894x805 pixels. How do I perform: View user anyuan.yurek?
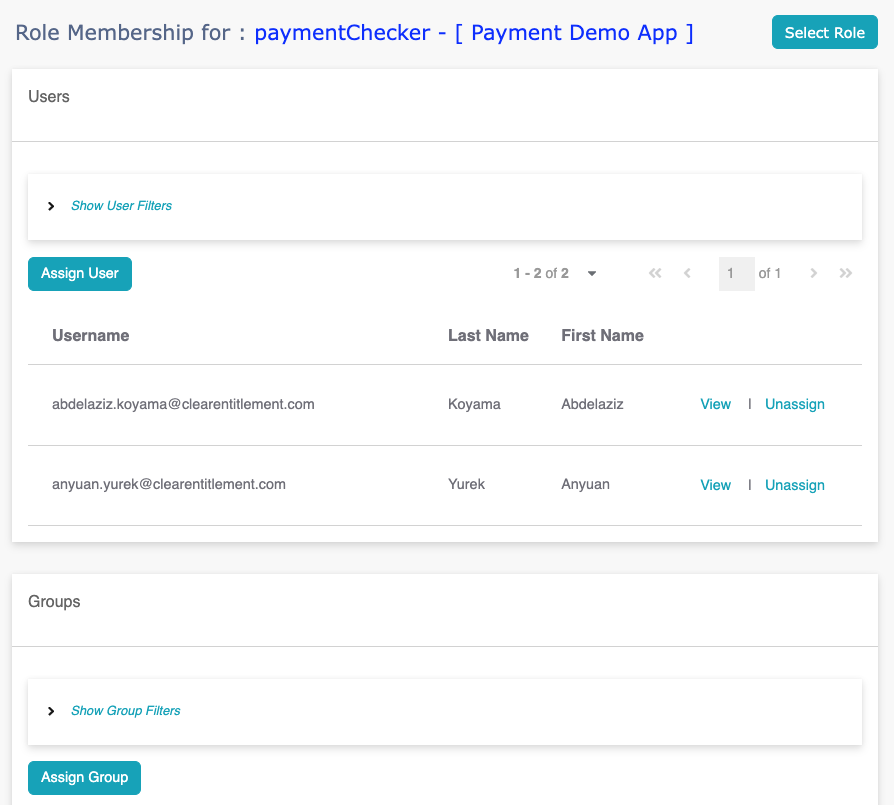(x=716, y=485)
